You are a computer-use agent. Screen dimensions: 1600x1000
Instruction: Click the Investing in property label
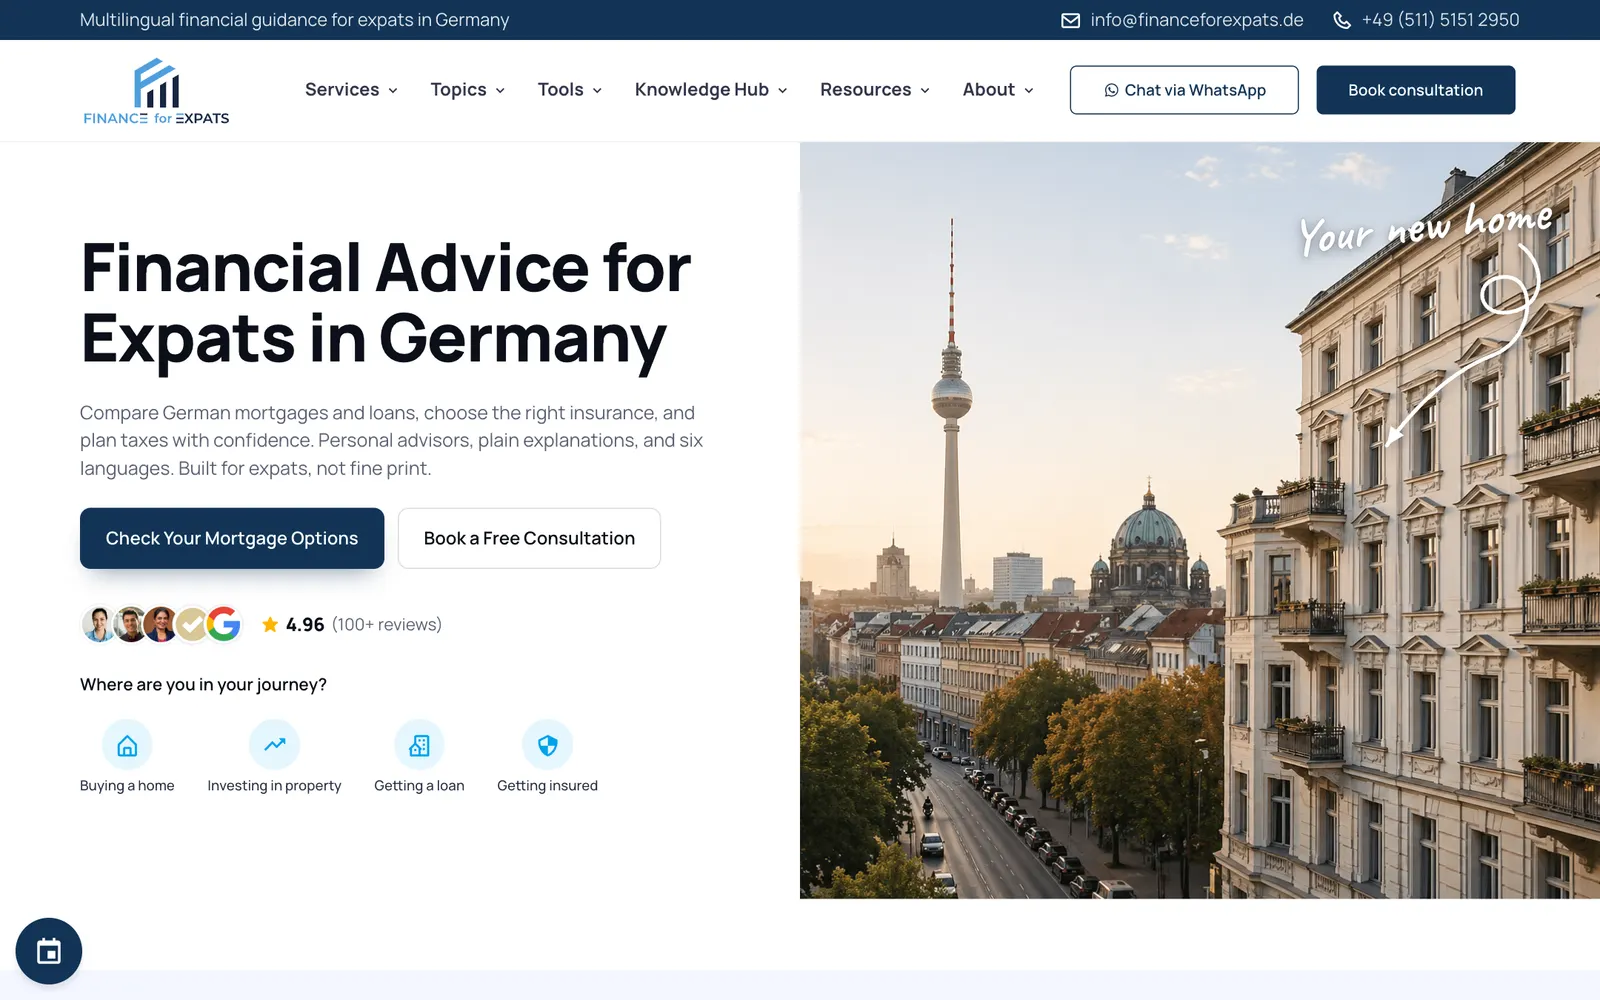pyautogui.click(x=274, y=786)
